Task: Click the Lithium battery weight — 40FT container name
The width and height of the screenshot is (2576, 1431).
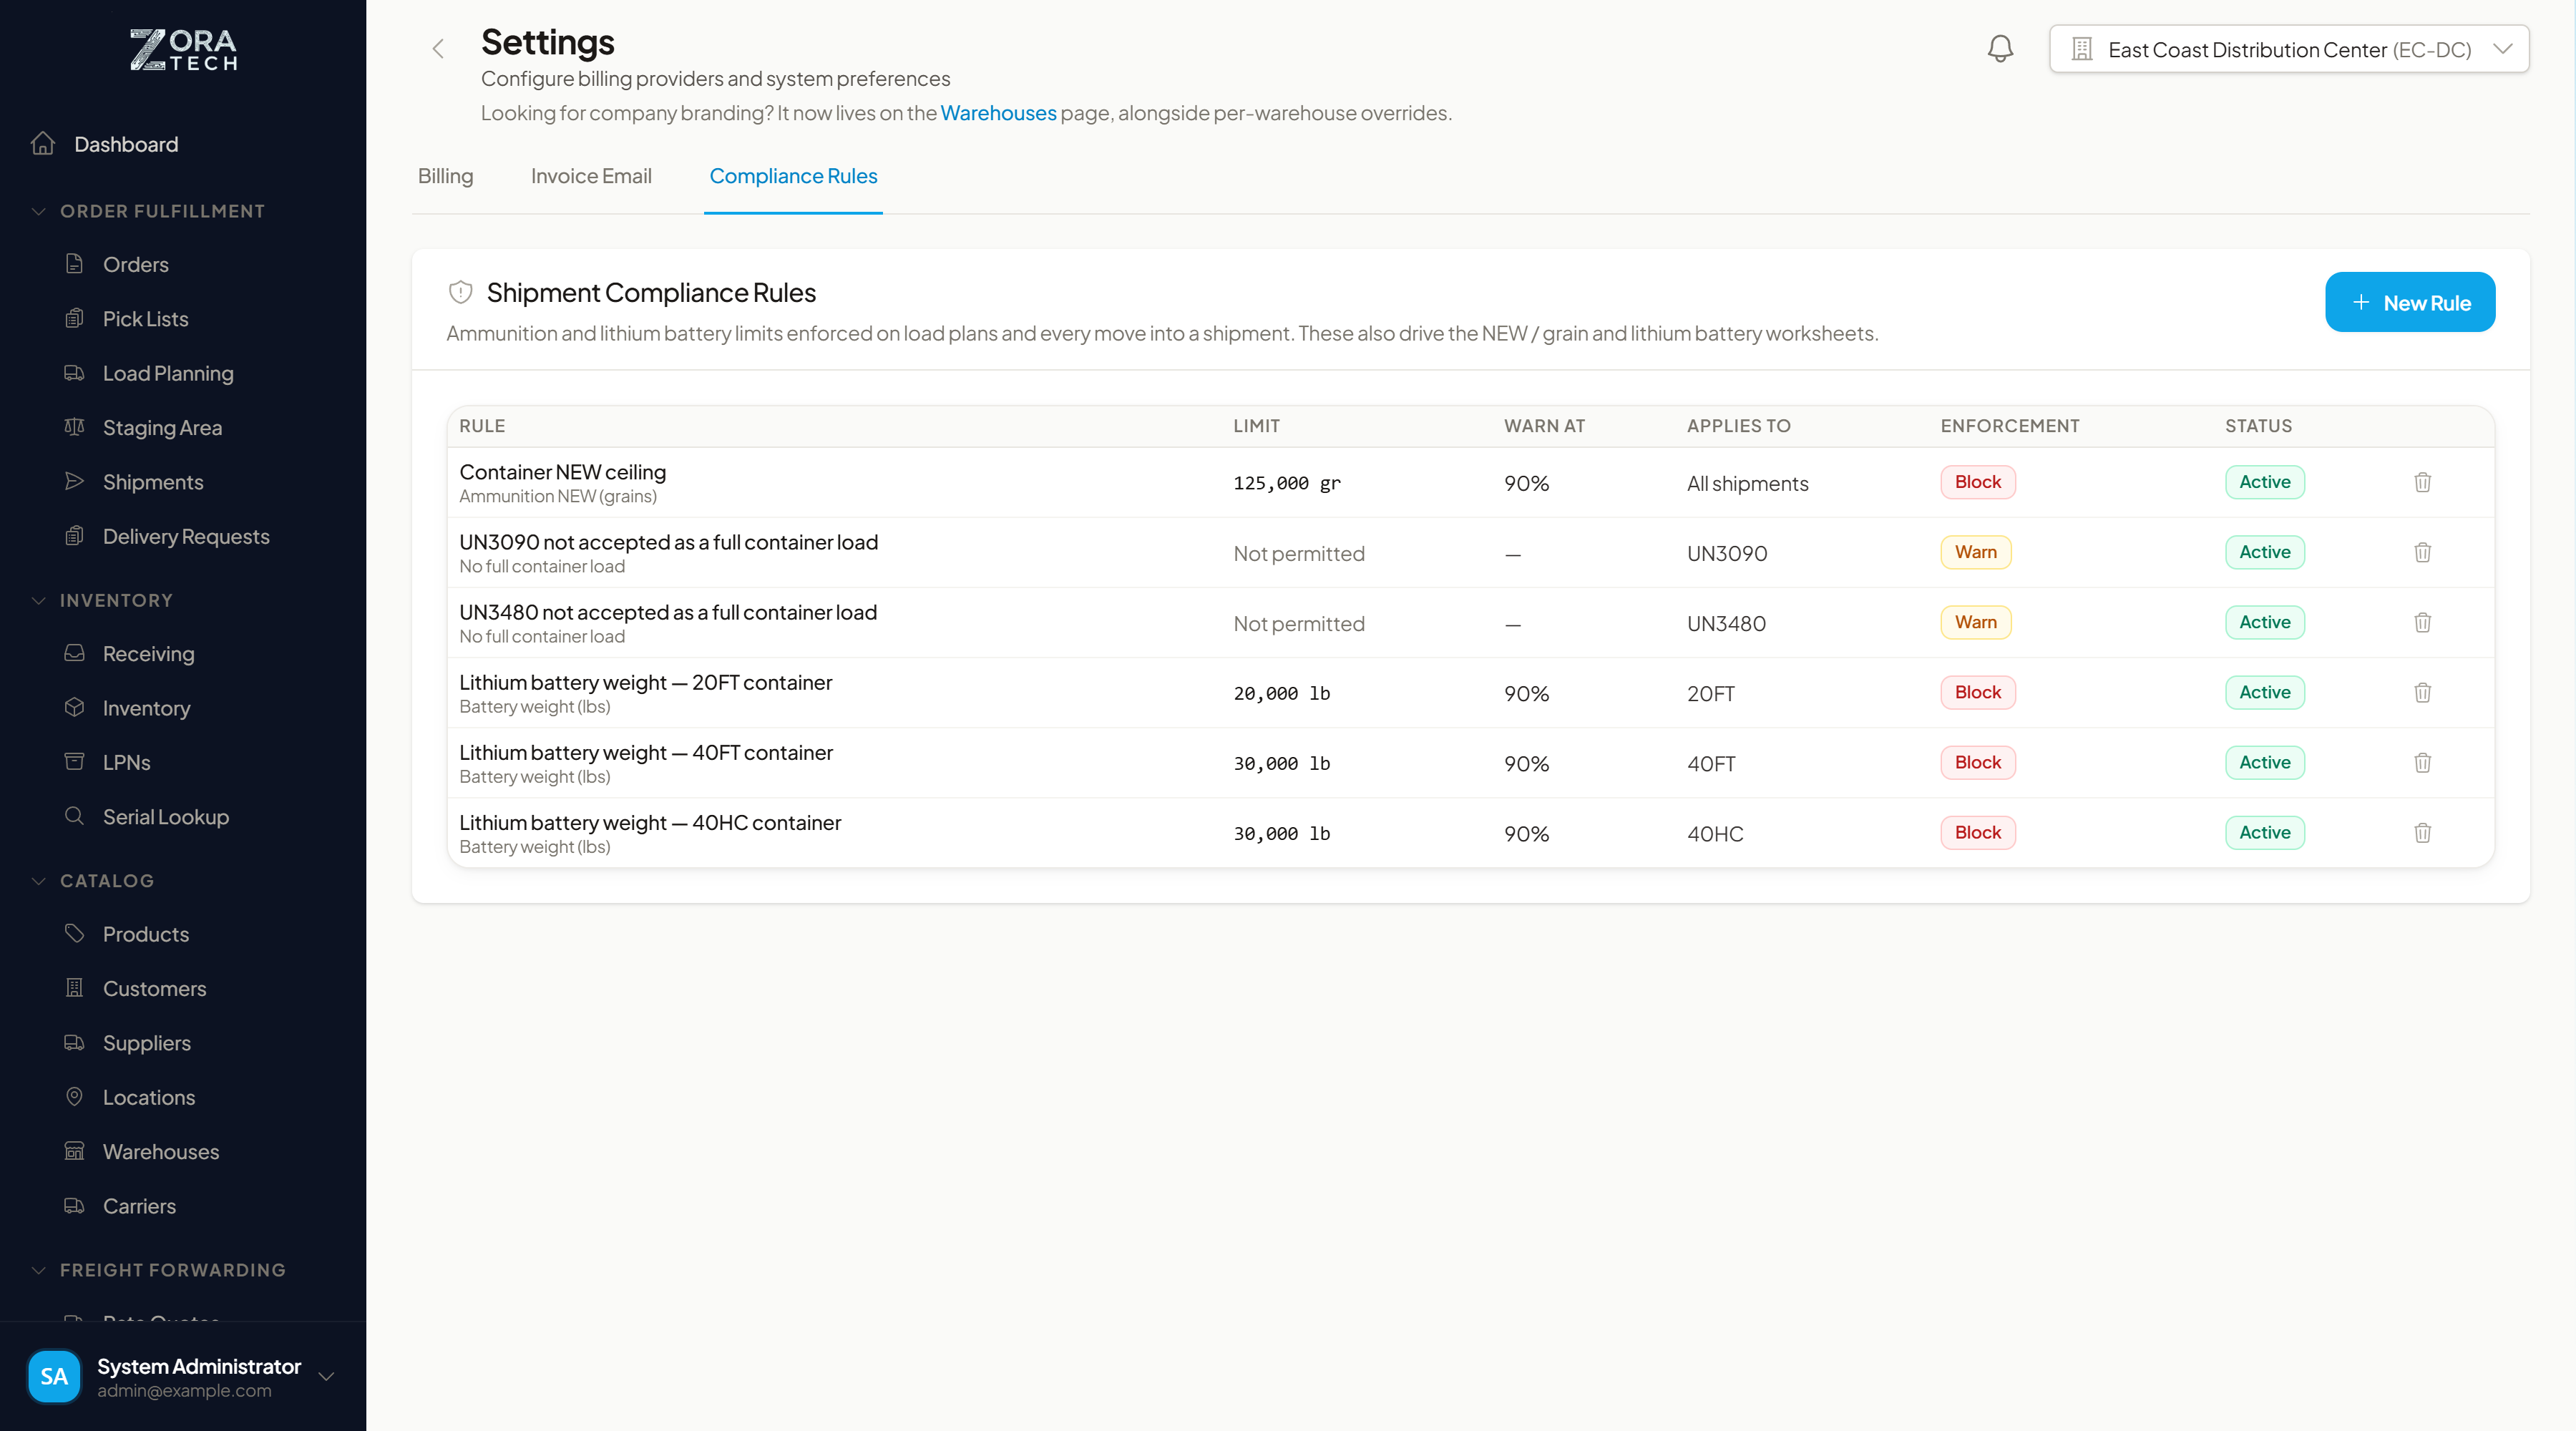Action: tap(645, 752)
